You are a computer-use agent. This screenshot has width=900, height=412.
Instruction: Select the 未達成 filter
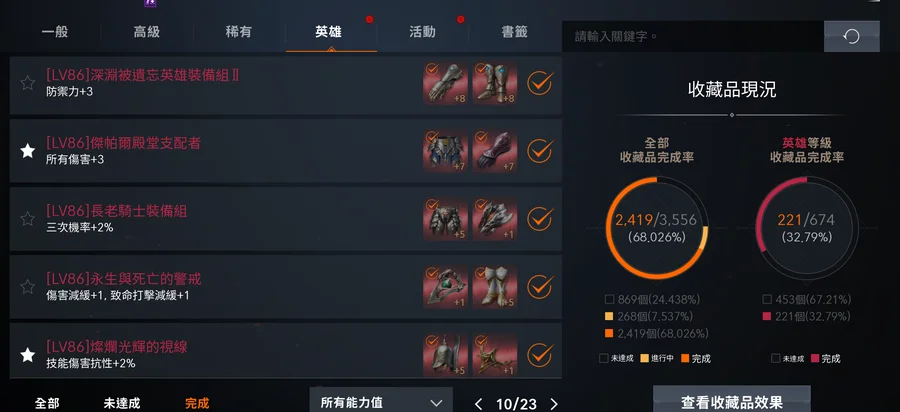pyautogui.click(x=122, y=403)
